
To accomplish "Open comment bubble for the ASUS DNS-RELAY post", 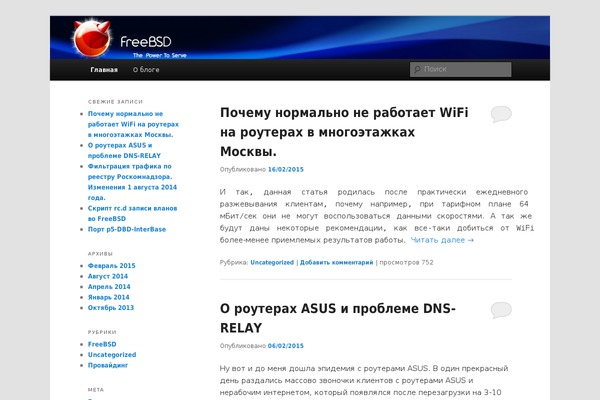I will [501, 310].
